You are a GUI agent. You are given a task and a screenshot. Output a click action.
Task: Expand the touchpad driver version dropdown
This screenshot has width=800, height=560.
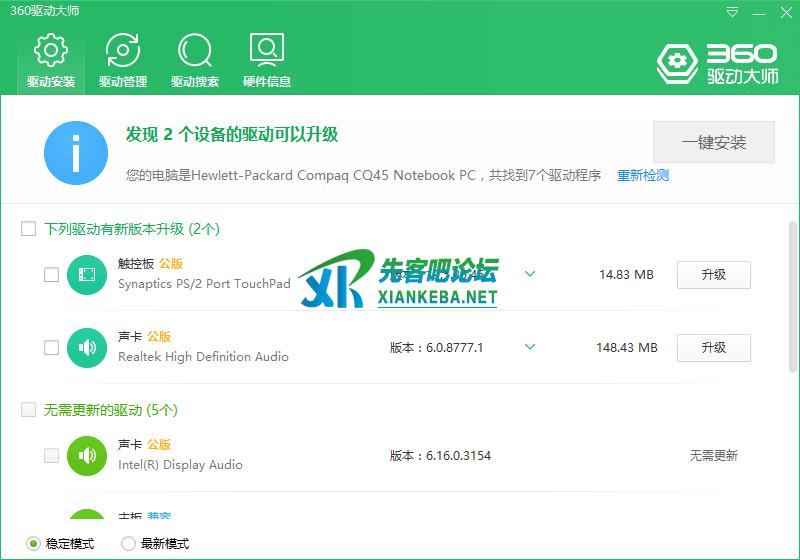(x=530, y=274)
